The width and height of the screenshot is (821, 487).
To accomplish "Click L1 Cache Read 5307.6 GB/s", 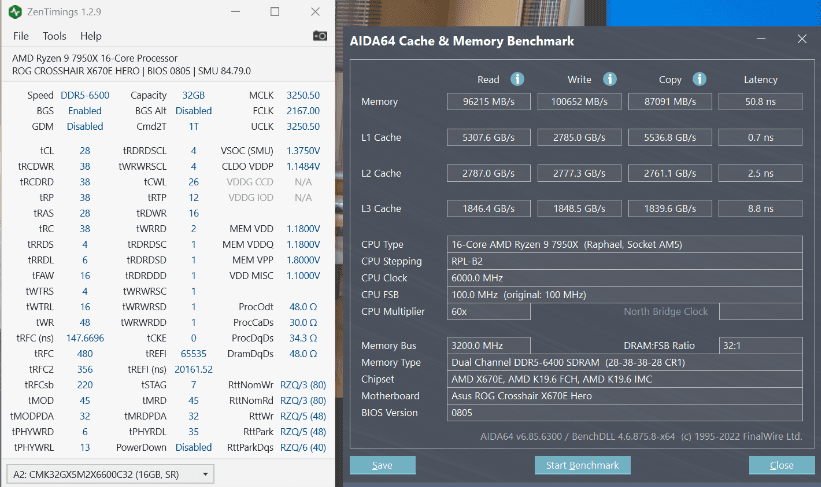I will tap(489, 137).
